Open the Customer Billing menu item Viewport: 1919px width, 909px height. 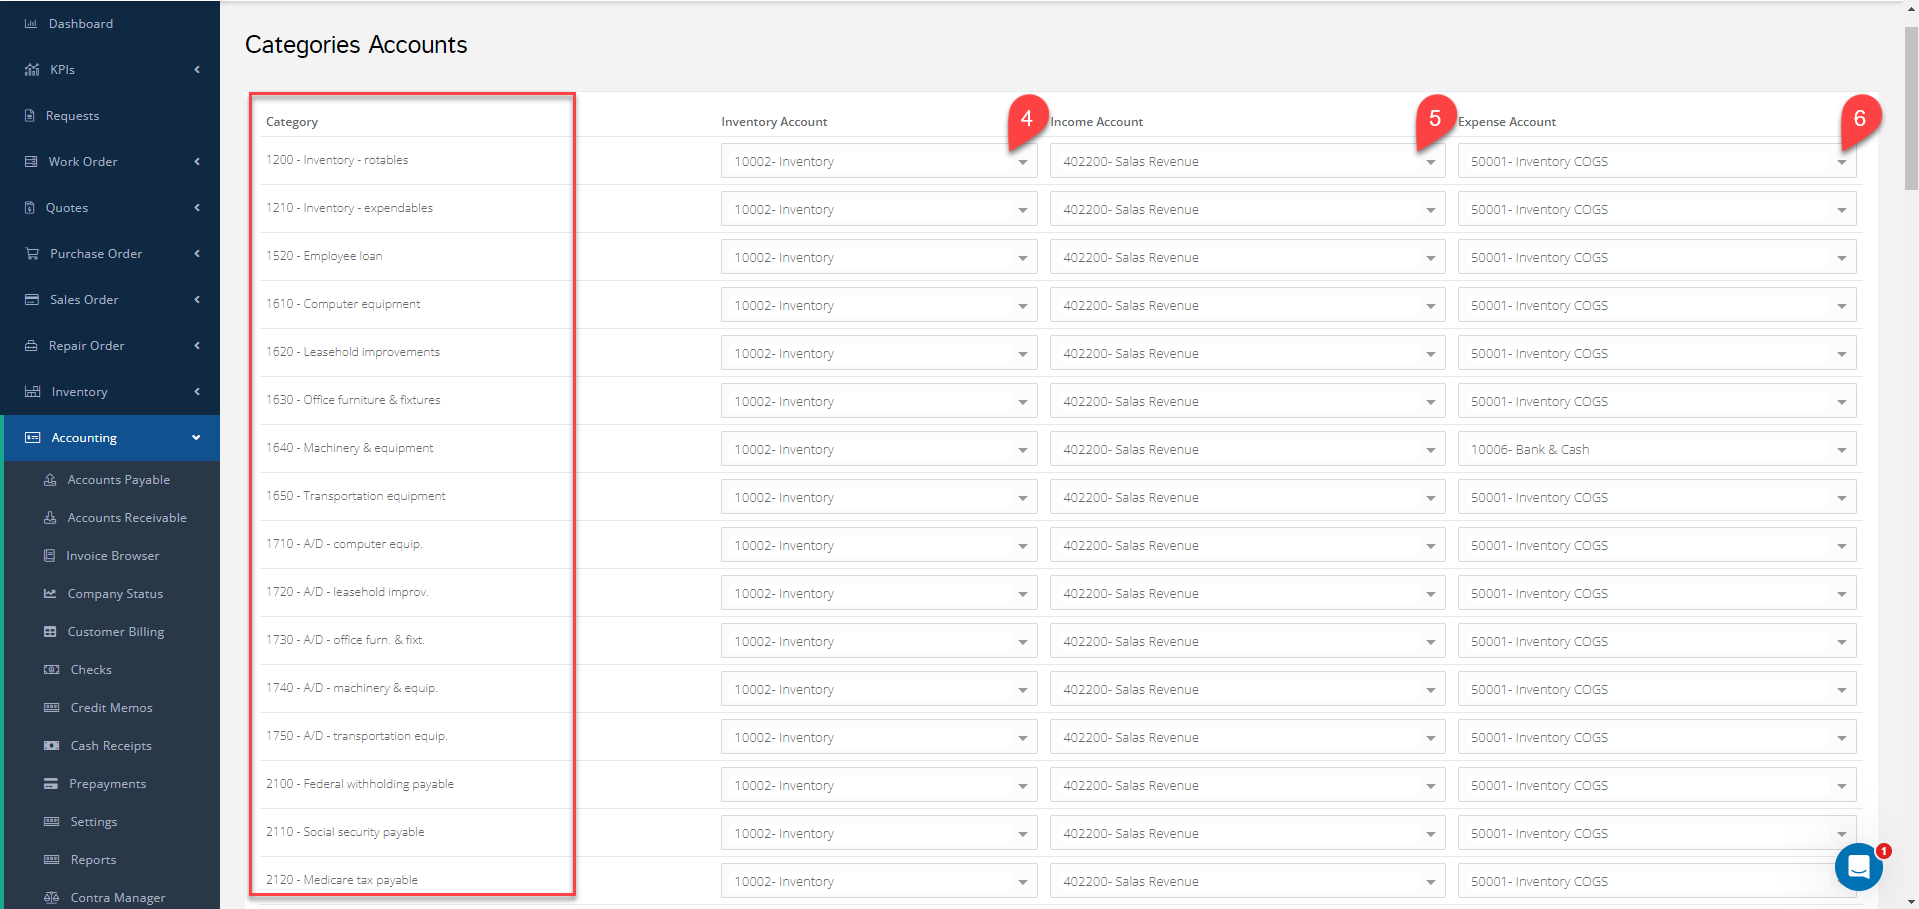click(116, 631)
